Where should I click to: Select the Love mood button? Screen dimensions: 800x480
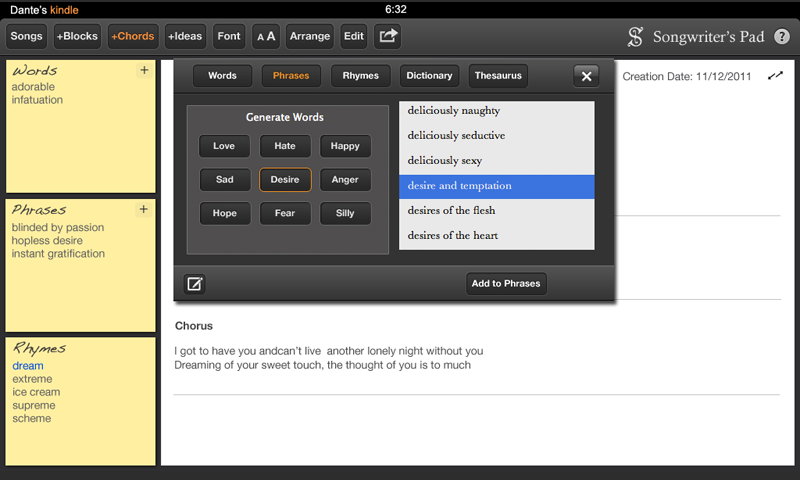click(x=224, y=146)
